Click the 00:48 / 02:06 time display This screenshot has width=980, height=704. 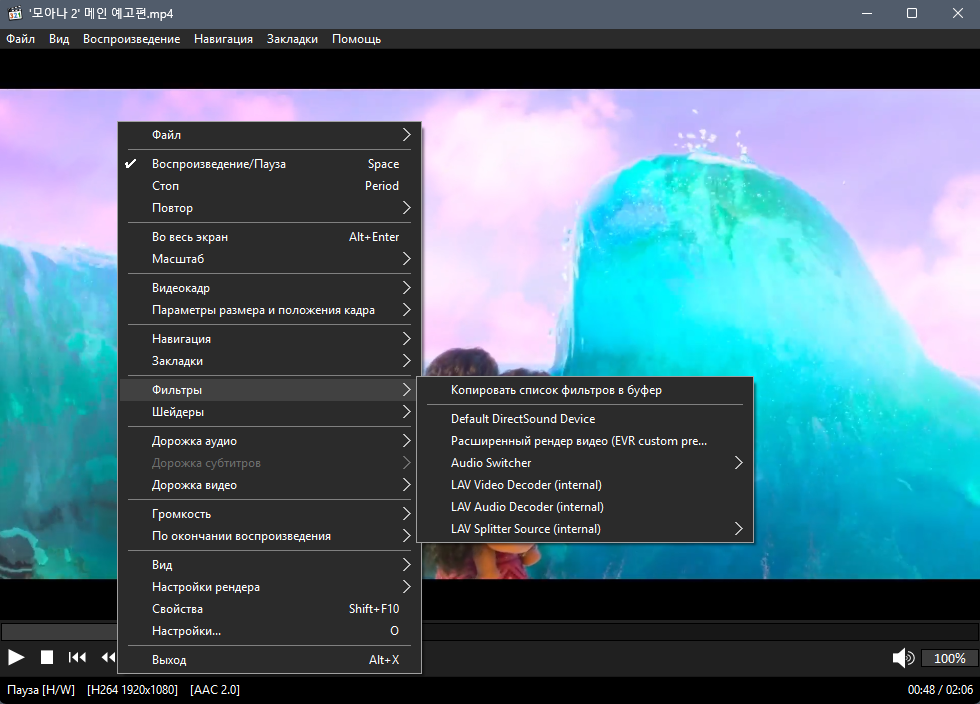click(x=940, y=690)
